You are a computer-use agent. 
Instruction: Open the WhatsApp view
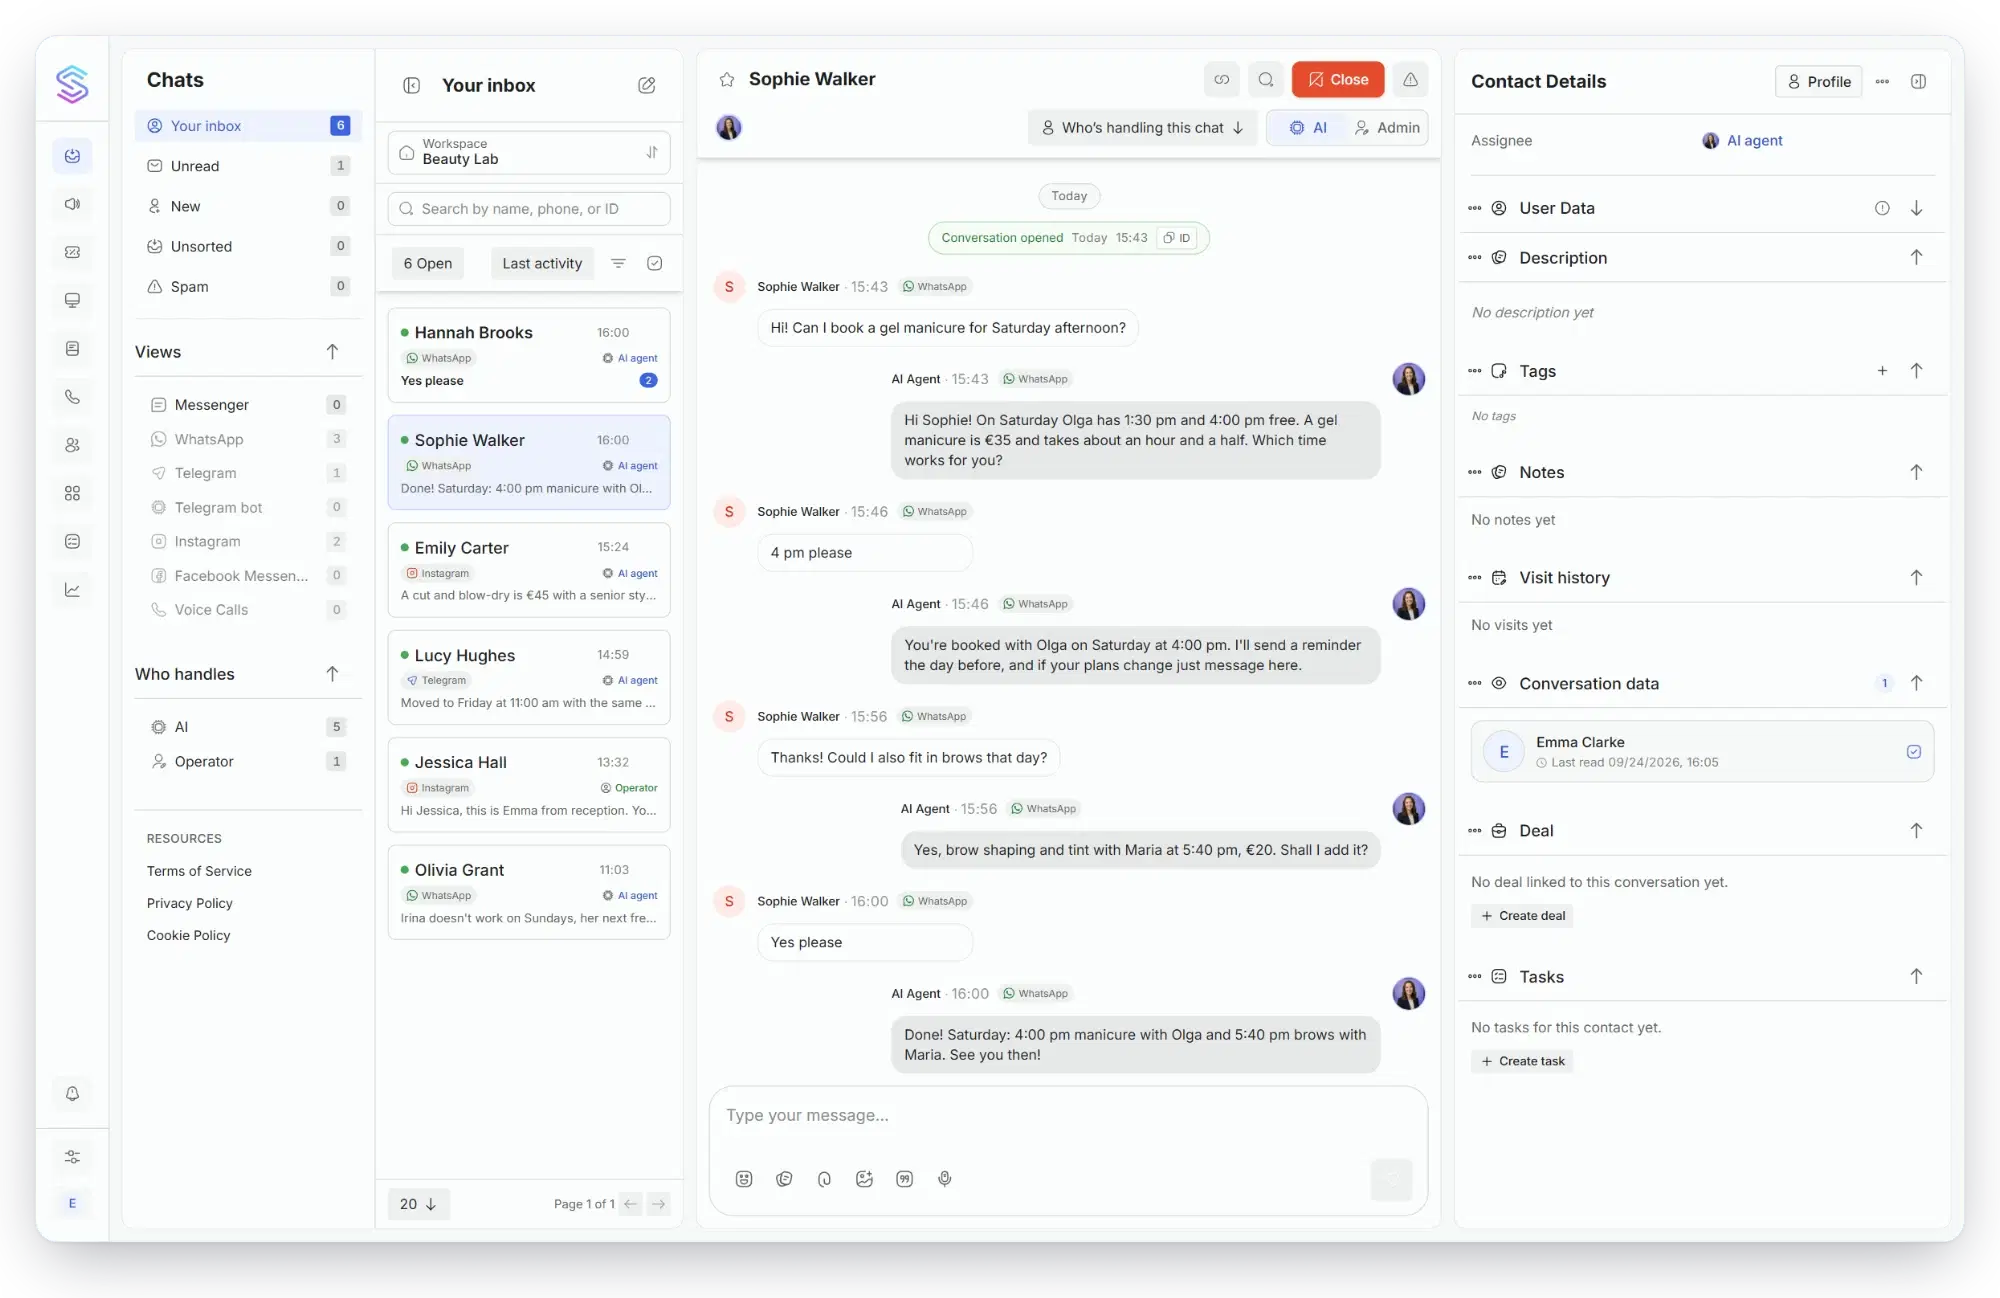click(x=248, y=439)
